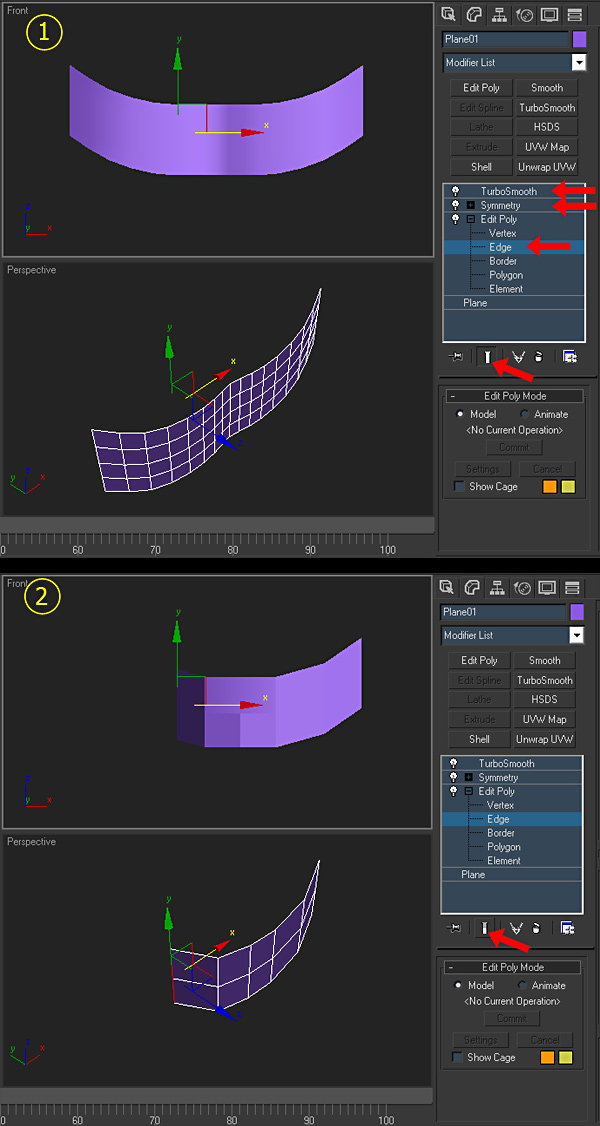600x1126 pixels.
Task: Select Border sub-object level in upper screenshot
Action: coord(502,261)
